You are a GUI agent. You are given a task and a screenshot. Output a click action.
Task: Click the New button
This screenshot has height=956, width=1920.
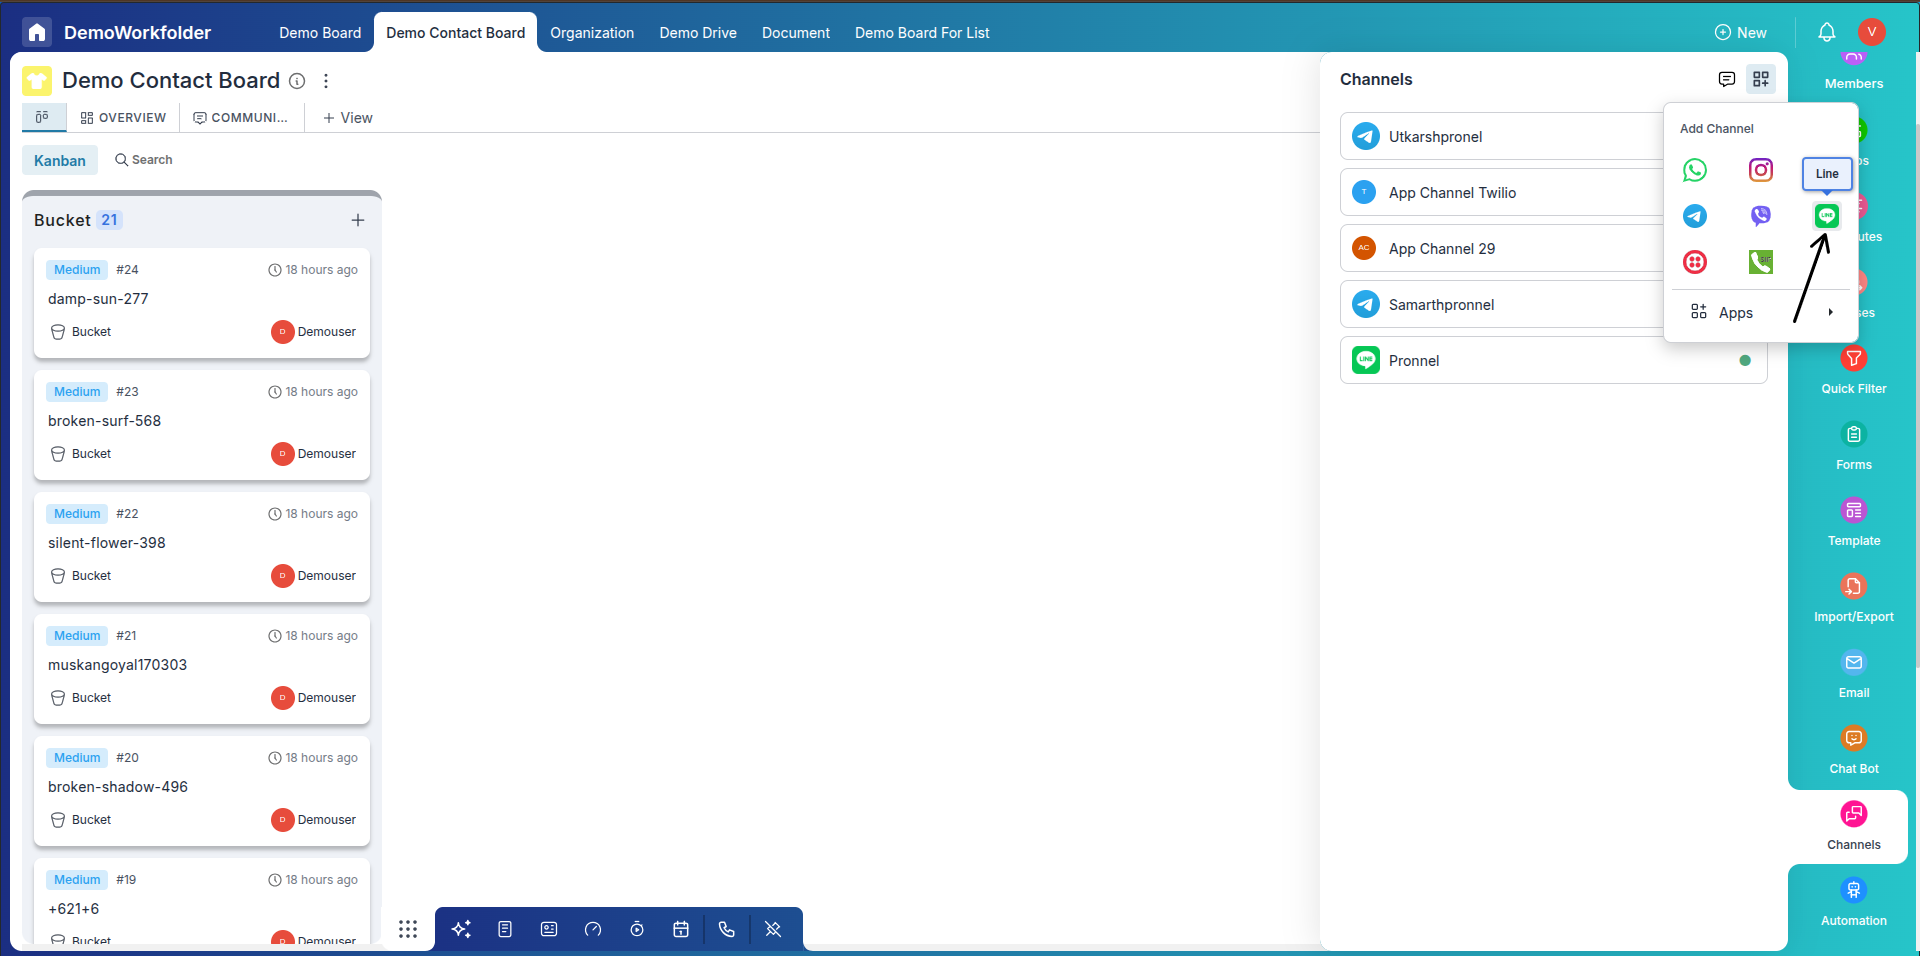pos(1741,33)
